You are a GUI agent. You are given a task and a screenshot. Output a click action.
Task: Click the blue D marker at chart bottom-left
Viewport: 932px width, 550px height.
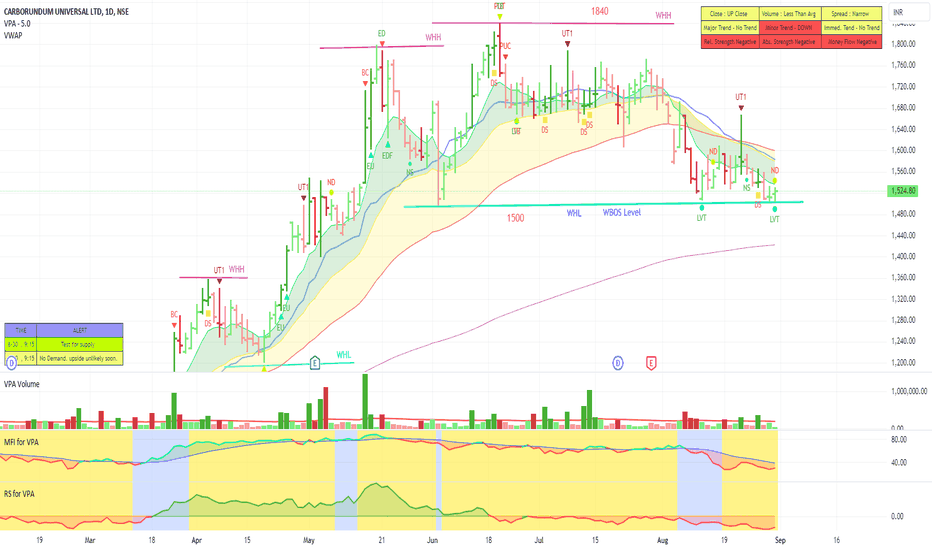point(11,363)
